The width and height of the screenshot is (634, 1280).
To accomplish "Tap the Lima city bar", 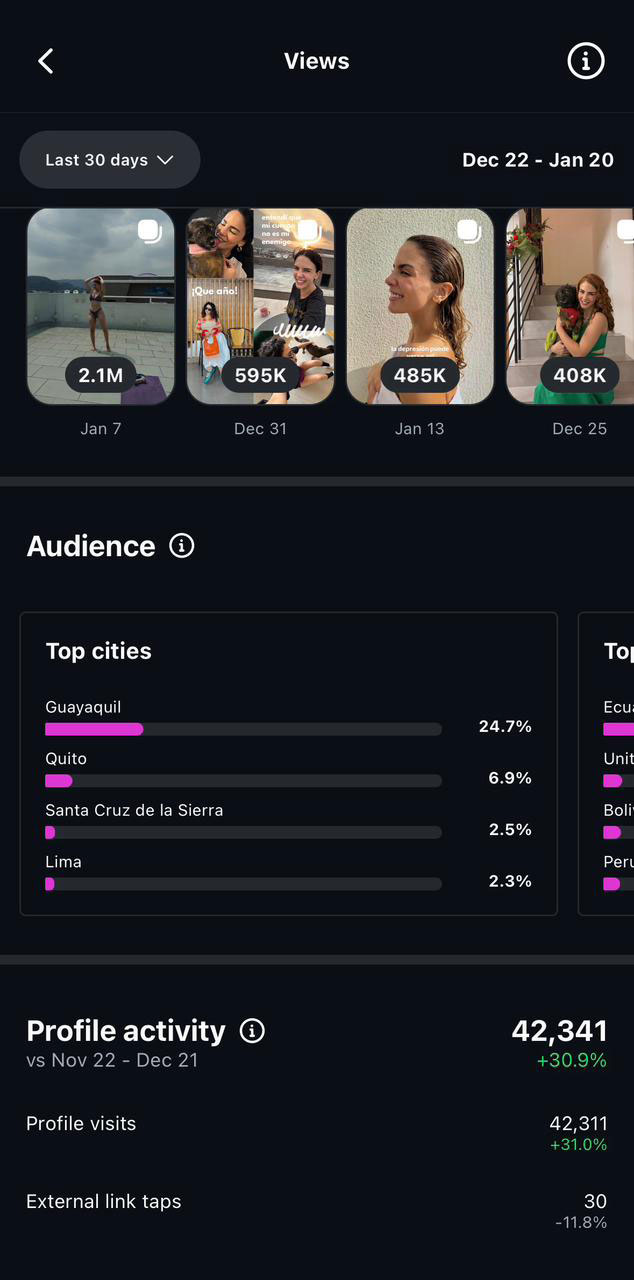I will coord(243,884).
